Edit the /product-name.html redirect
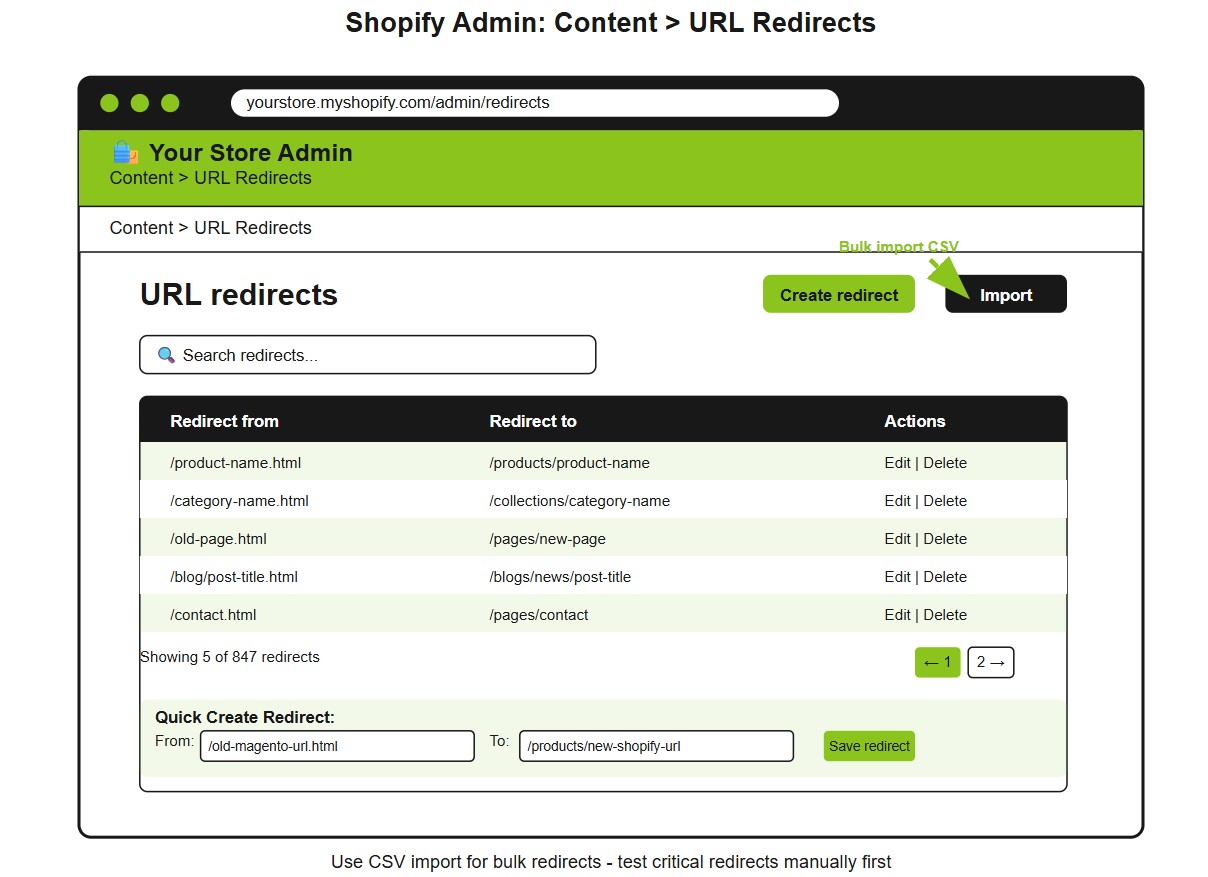Image resolution: width=1208 pixels, height=877 pixels. (897, 463)
